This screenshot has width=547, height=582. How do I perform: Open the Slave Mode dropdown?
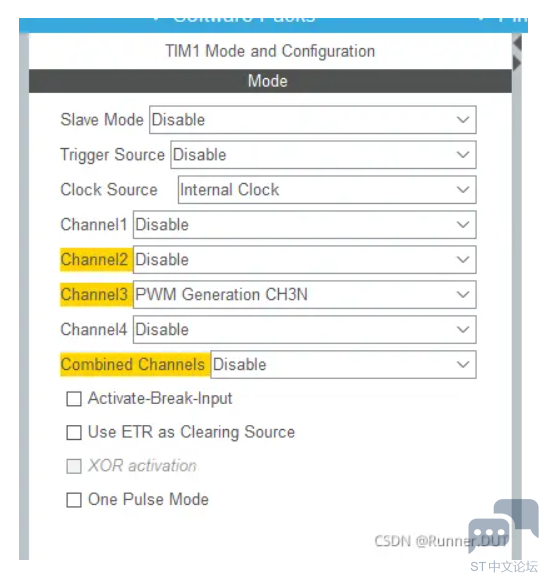click(x=312, y=120)
